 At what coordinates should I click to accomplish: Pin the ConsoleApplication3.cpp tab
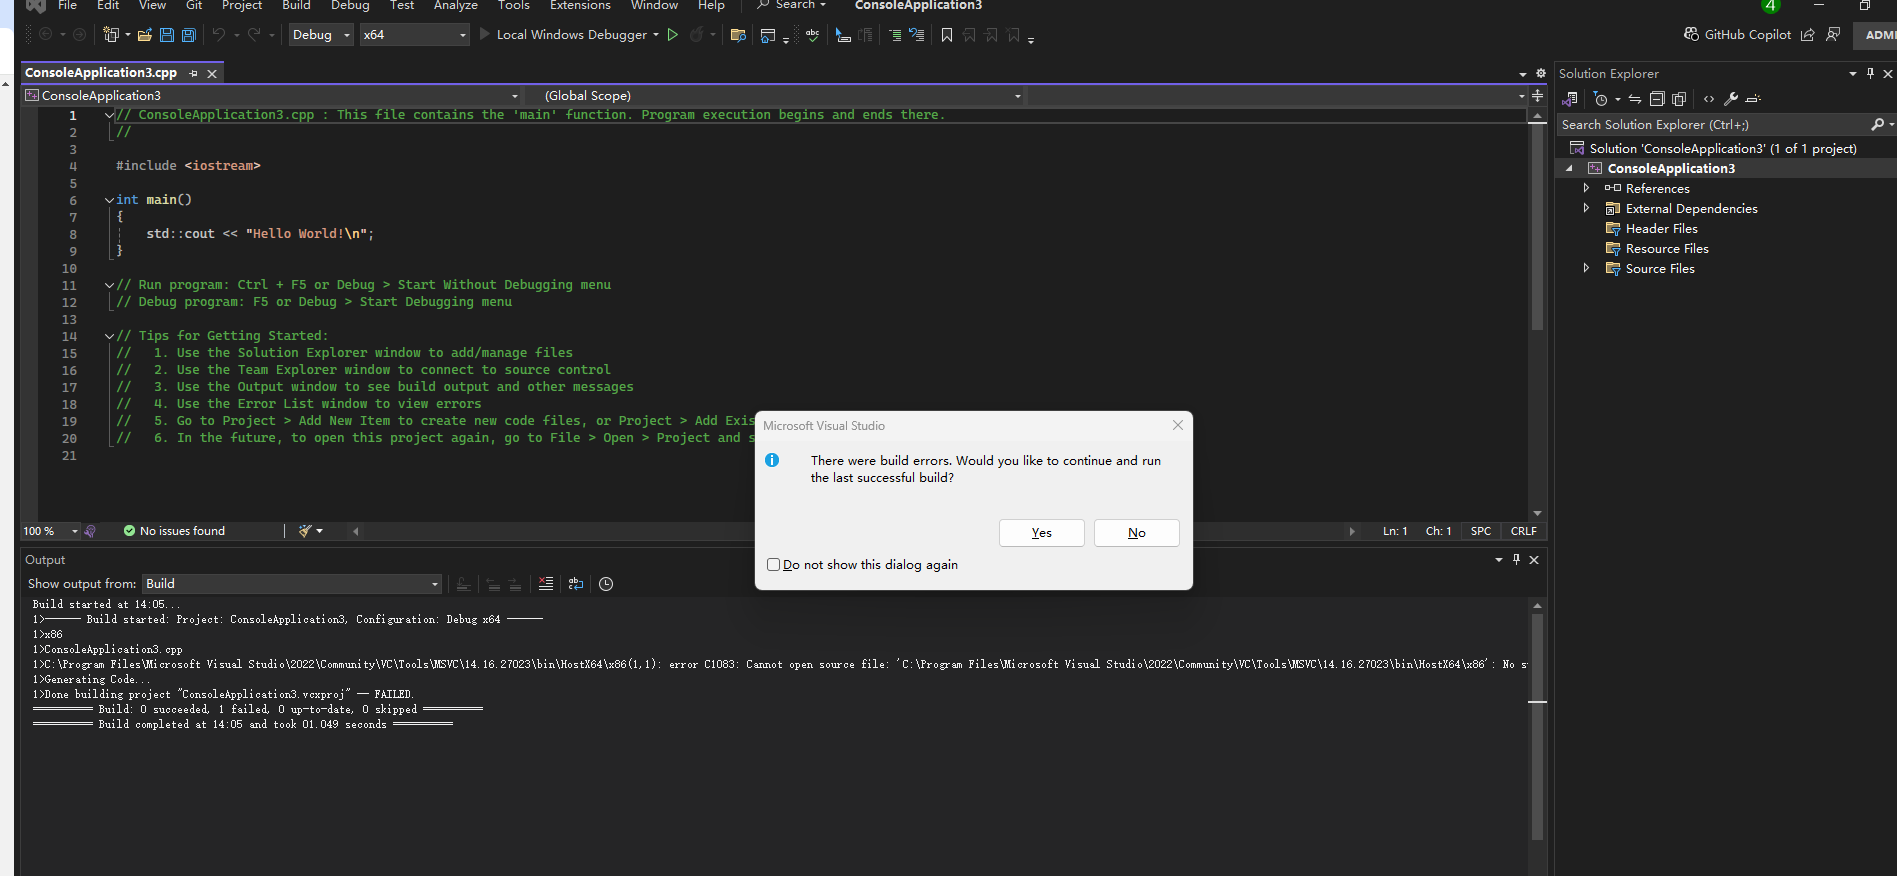pyautogui.click(x=193, y=73)
